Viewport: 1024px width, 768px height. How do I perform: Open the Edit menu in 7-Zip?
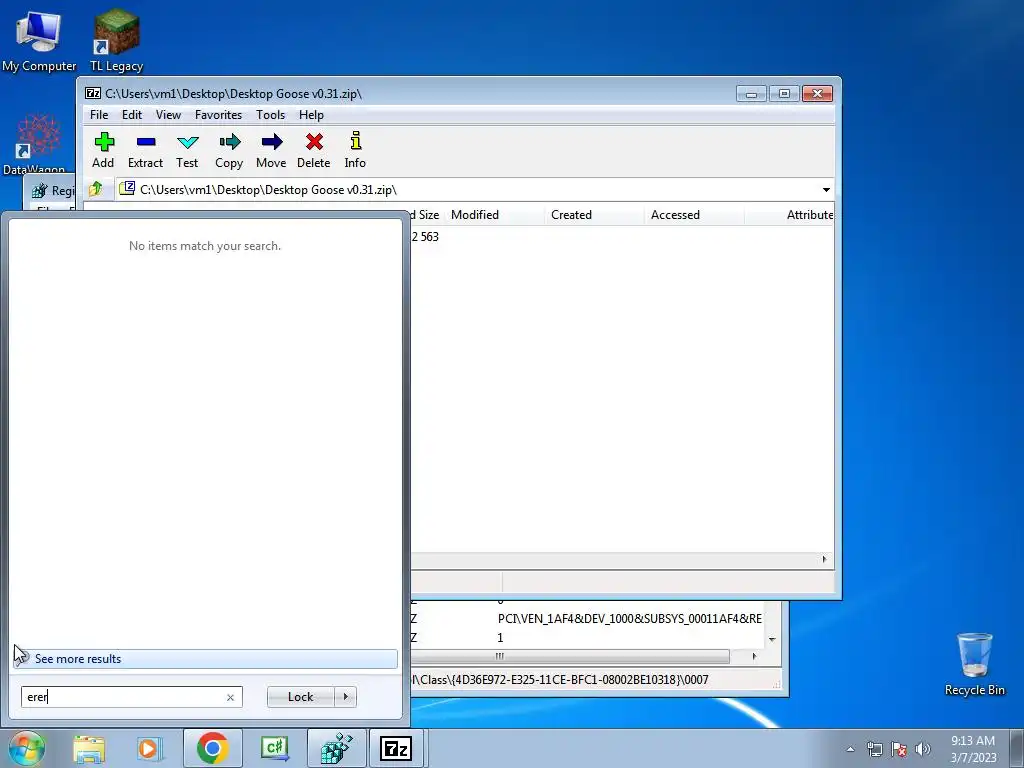pos(132,115)
